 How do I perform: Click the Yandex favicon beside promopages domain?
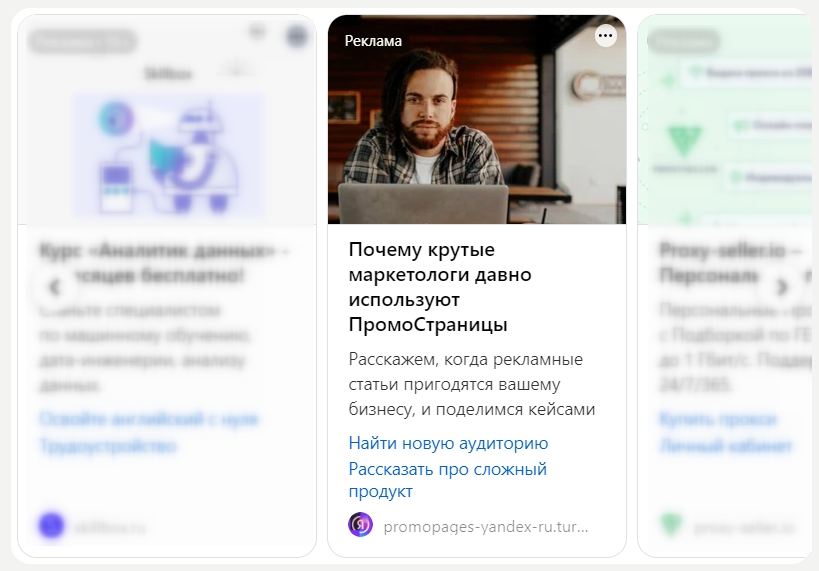tap(360, 525)
